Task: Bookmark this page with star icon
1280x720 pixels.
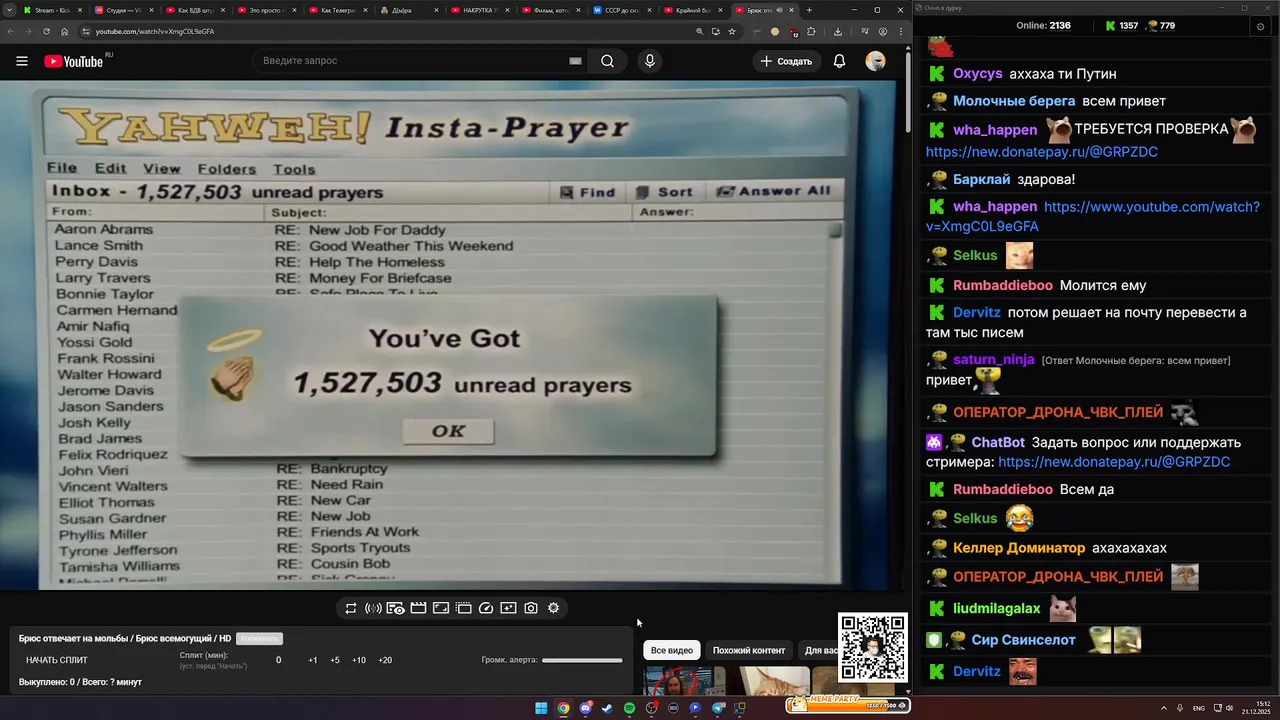Action: click(x=732, y=31)
